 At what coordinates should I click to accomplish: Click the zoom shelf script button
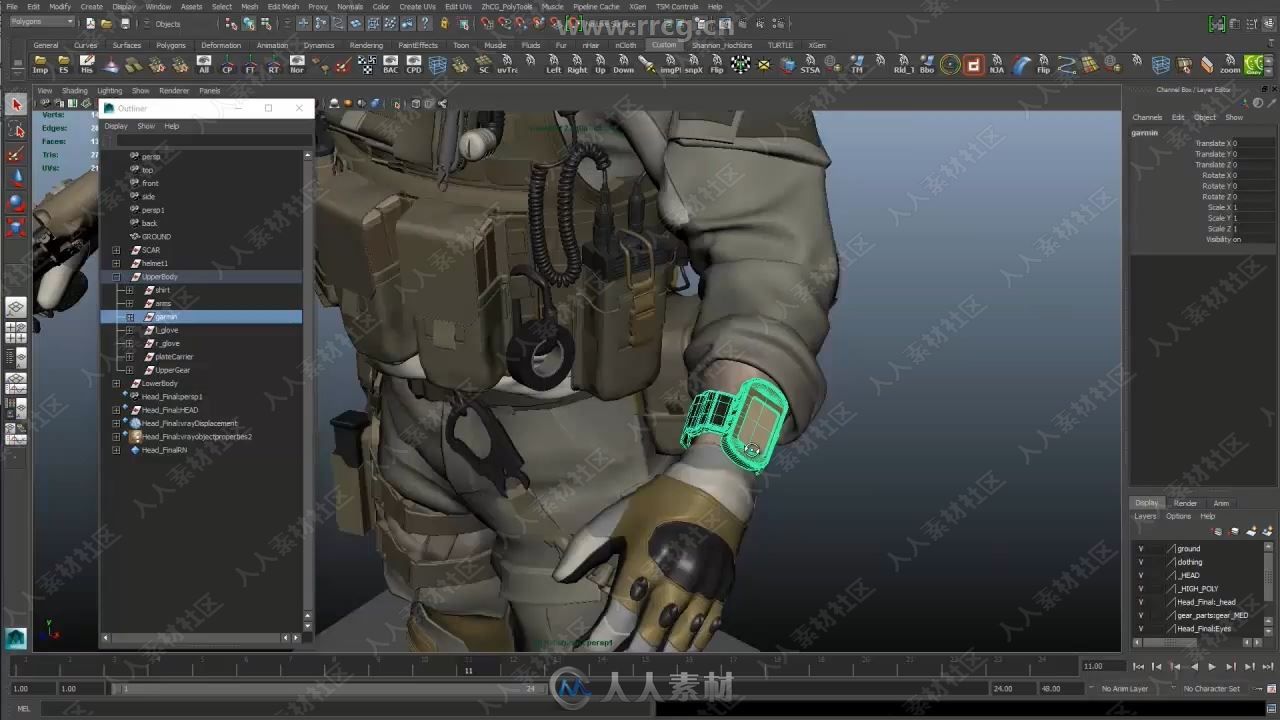coord(1230,66)
